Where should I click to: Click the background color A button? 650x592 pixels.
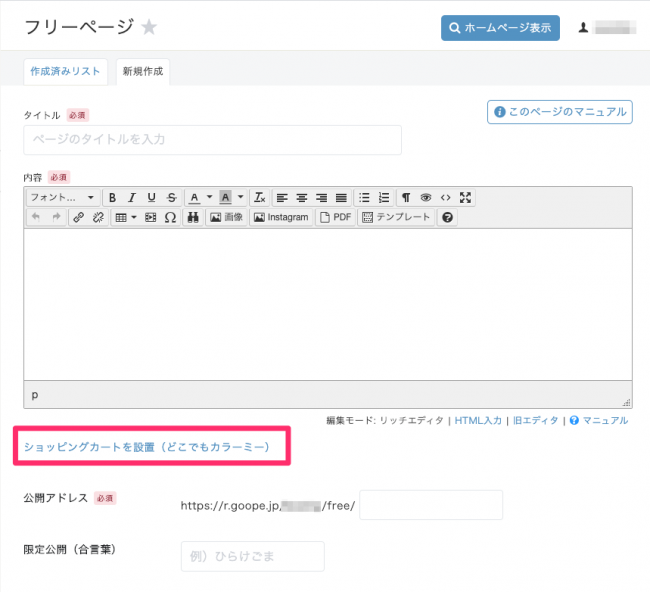(226, 197)
